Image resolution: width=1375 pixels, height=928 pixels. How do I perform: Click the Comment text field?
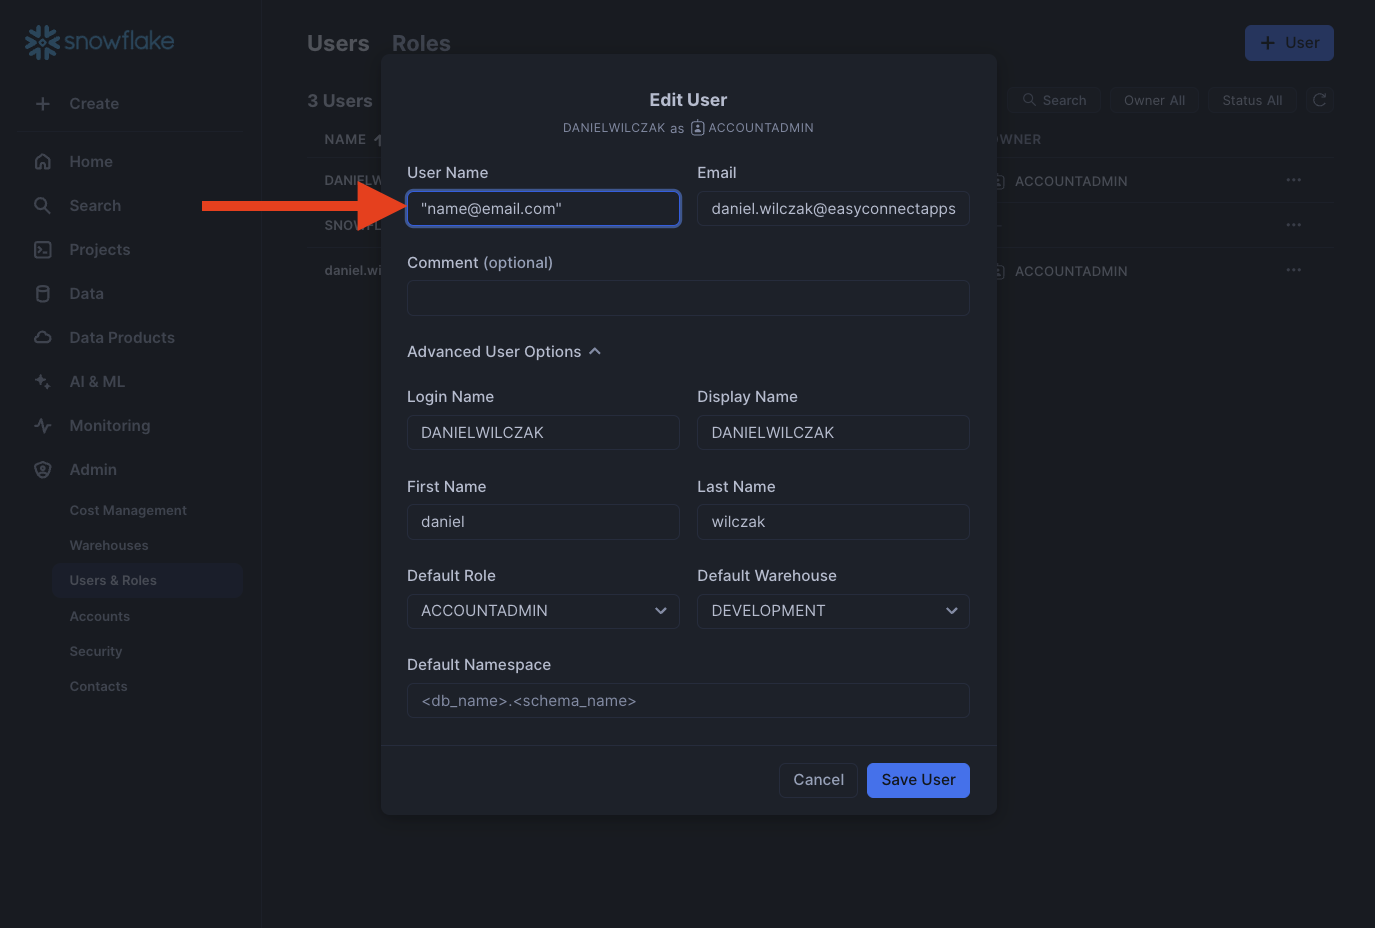click(x=688, y=298)
